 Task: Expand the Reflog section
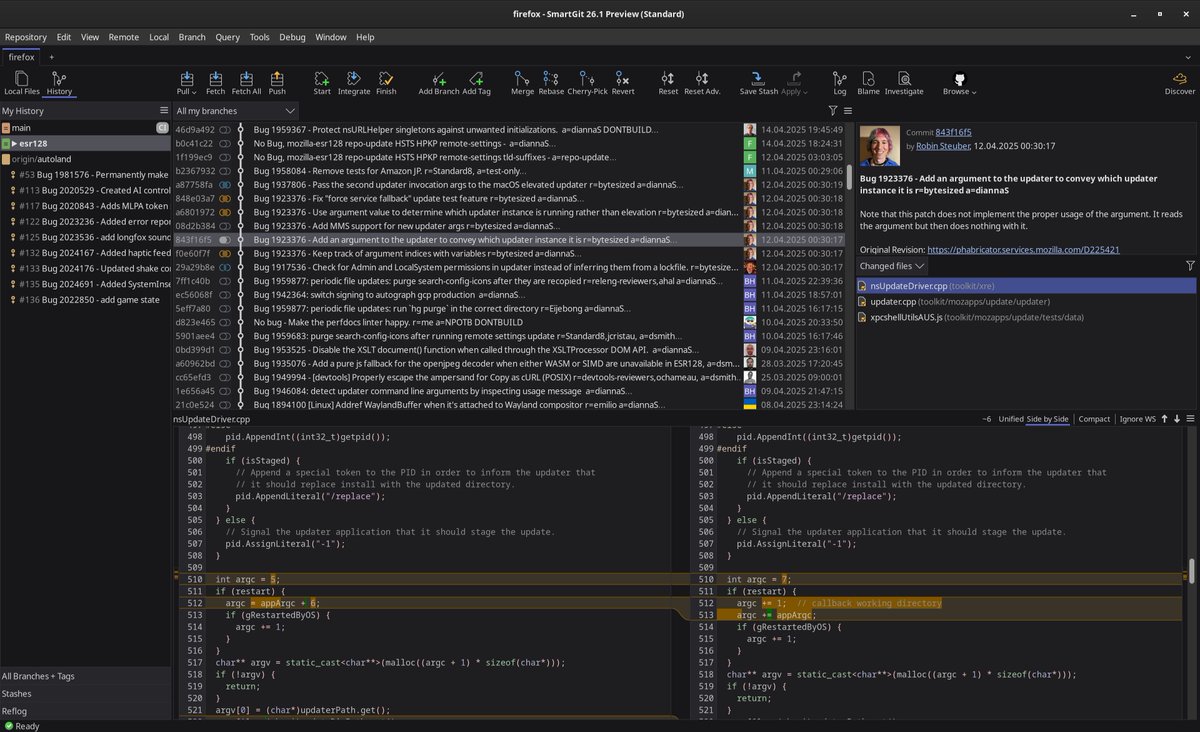click(x=85, y=710)
